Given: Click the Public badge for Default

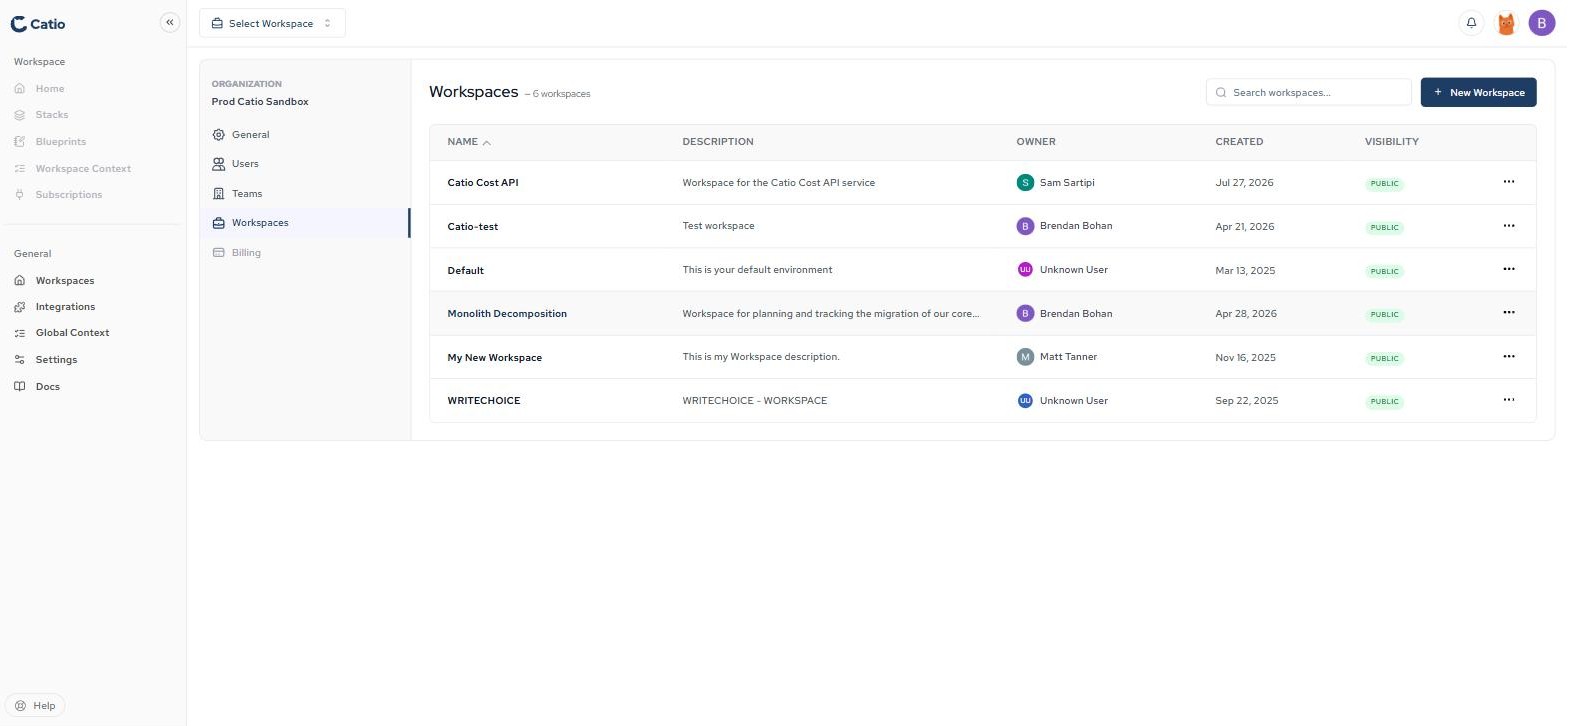Looking at the screenshot, I should [x=1385, y=271].
